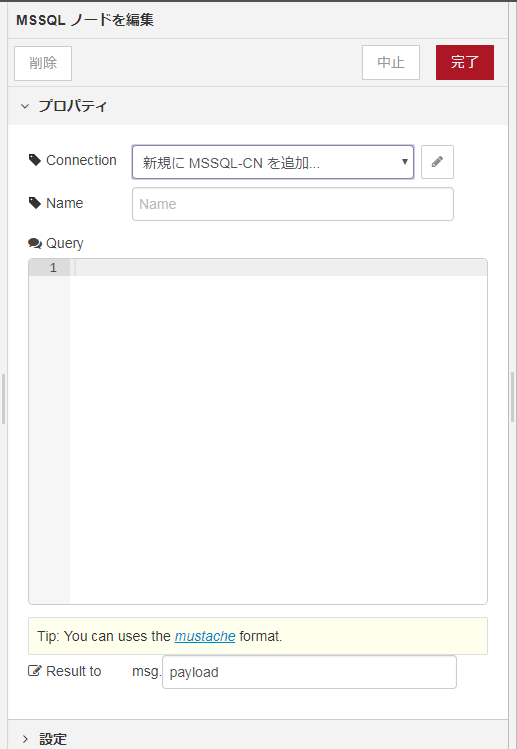Click the pencil edit connection icon
The width and height of the screenshot is (517, 749).
coord(437,162)
